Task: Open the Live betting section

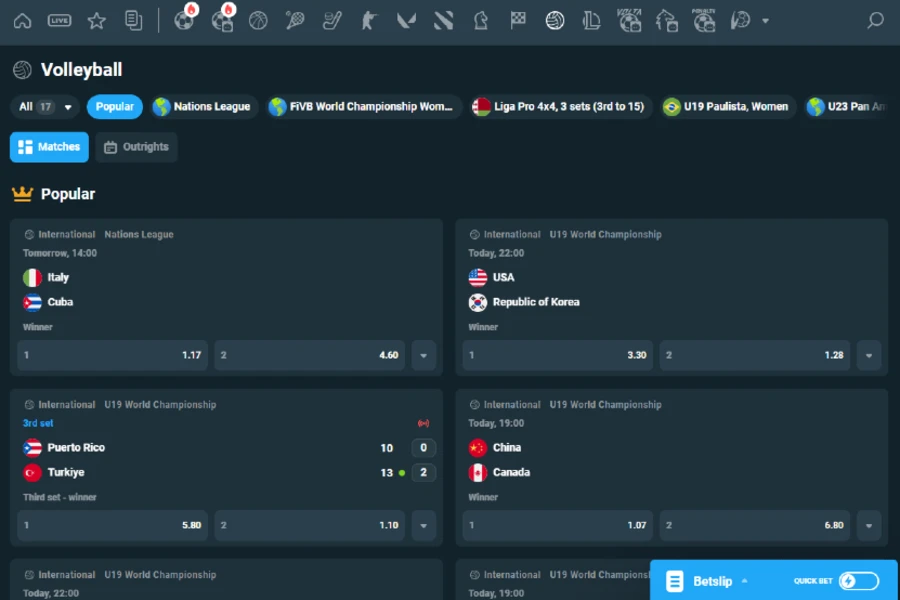Action: (60, 19)
